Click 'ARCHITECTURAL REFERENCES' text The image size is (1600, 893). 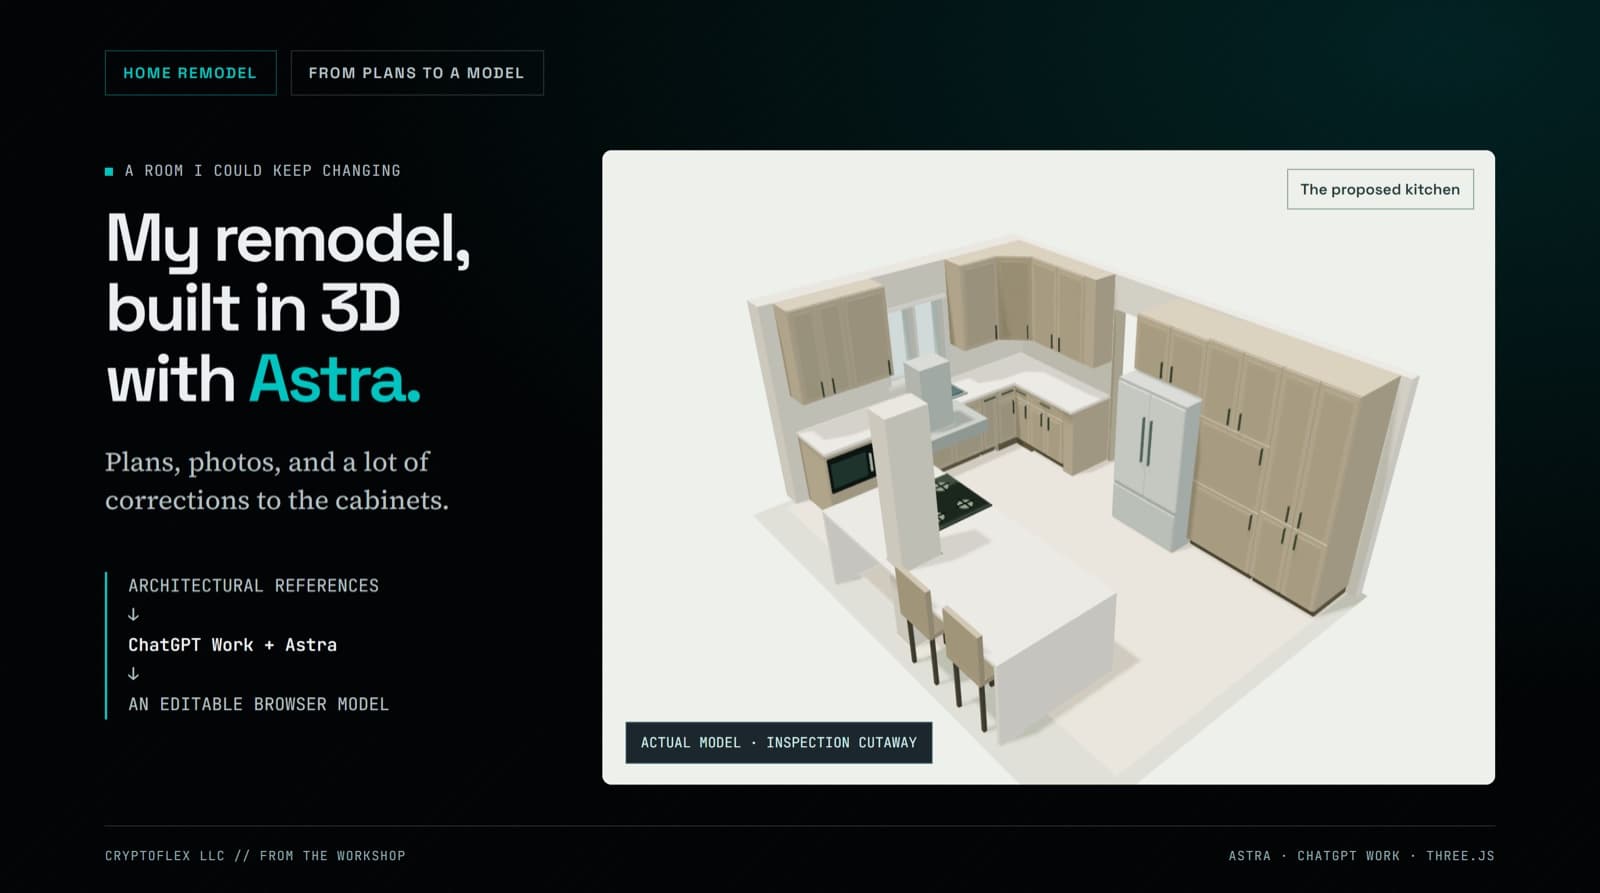click(254, 585)
